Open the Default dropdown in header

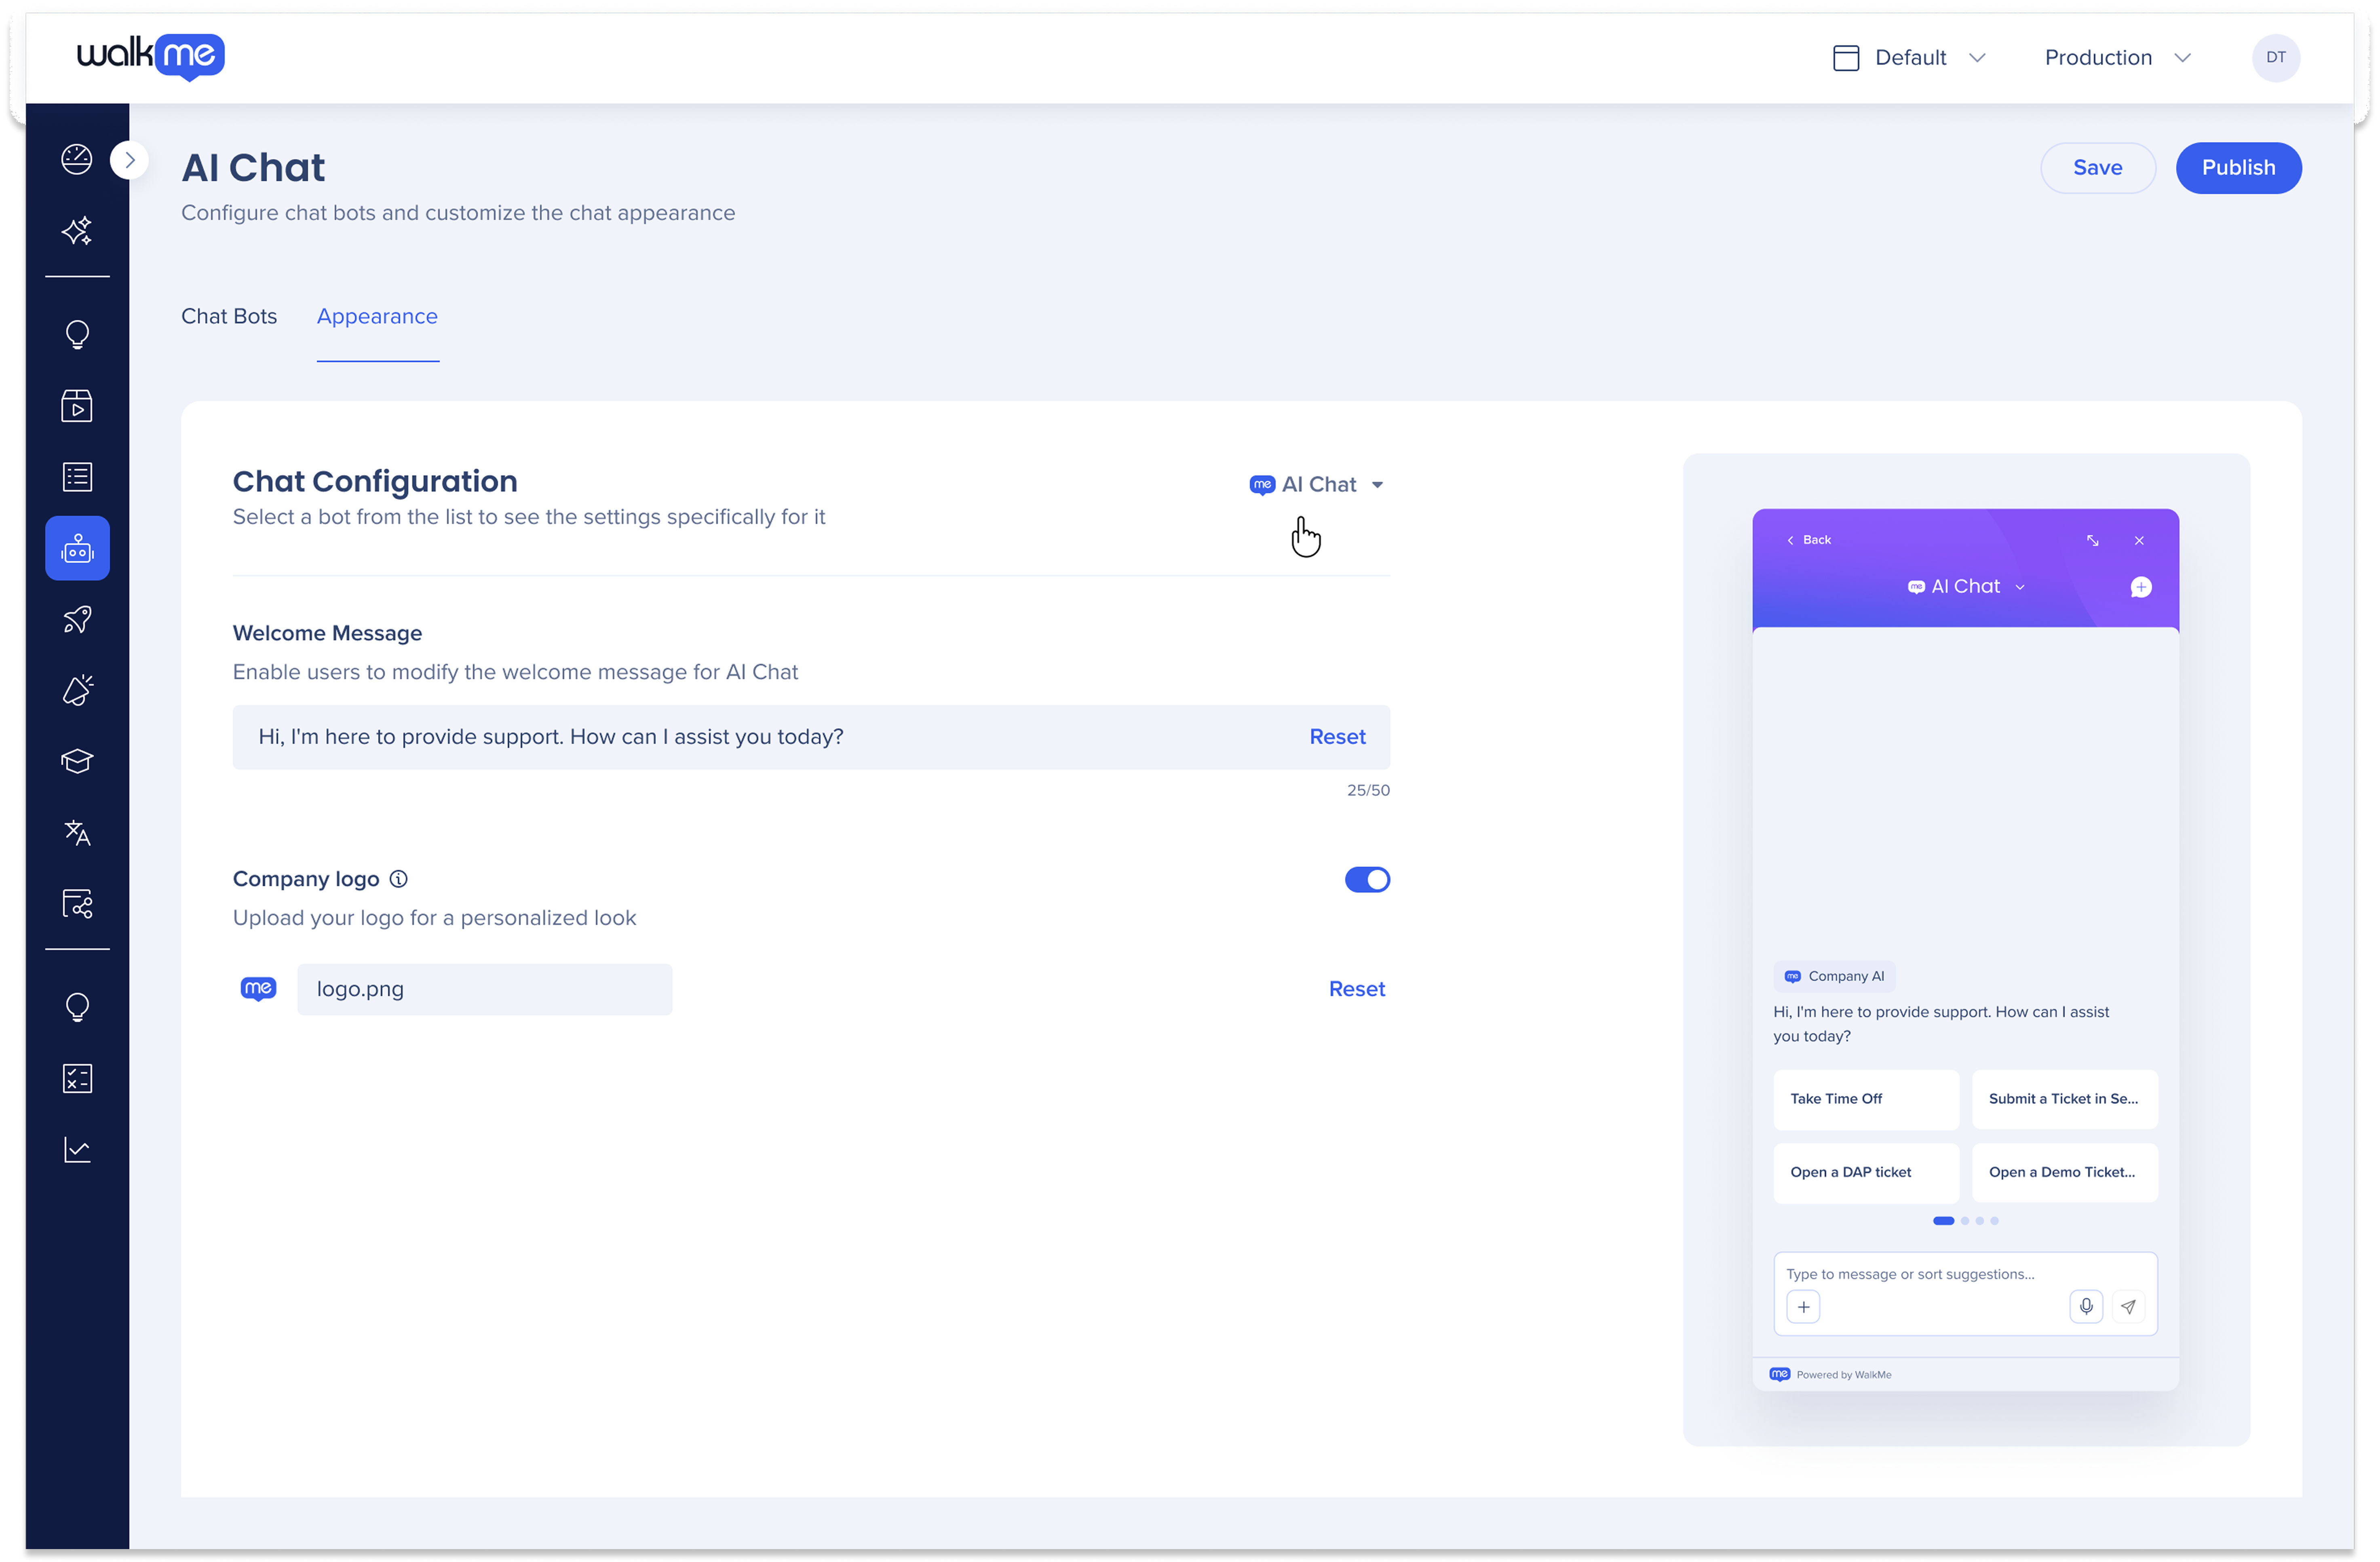click(x=1909, y=58)
